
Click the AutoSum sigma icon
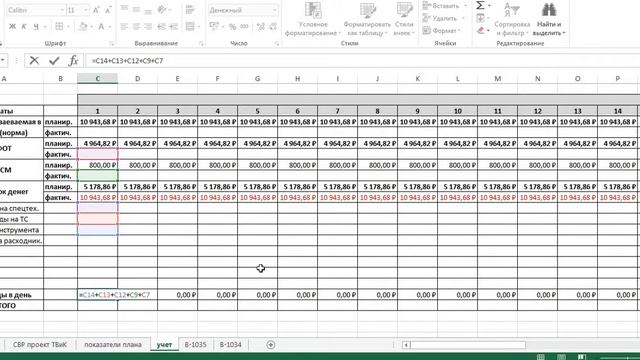click(480, 5)
